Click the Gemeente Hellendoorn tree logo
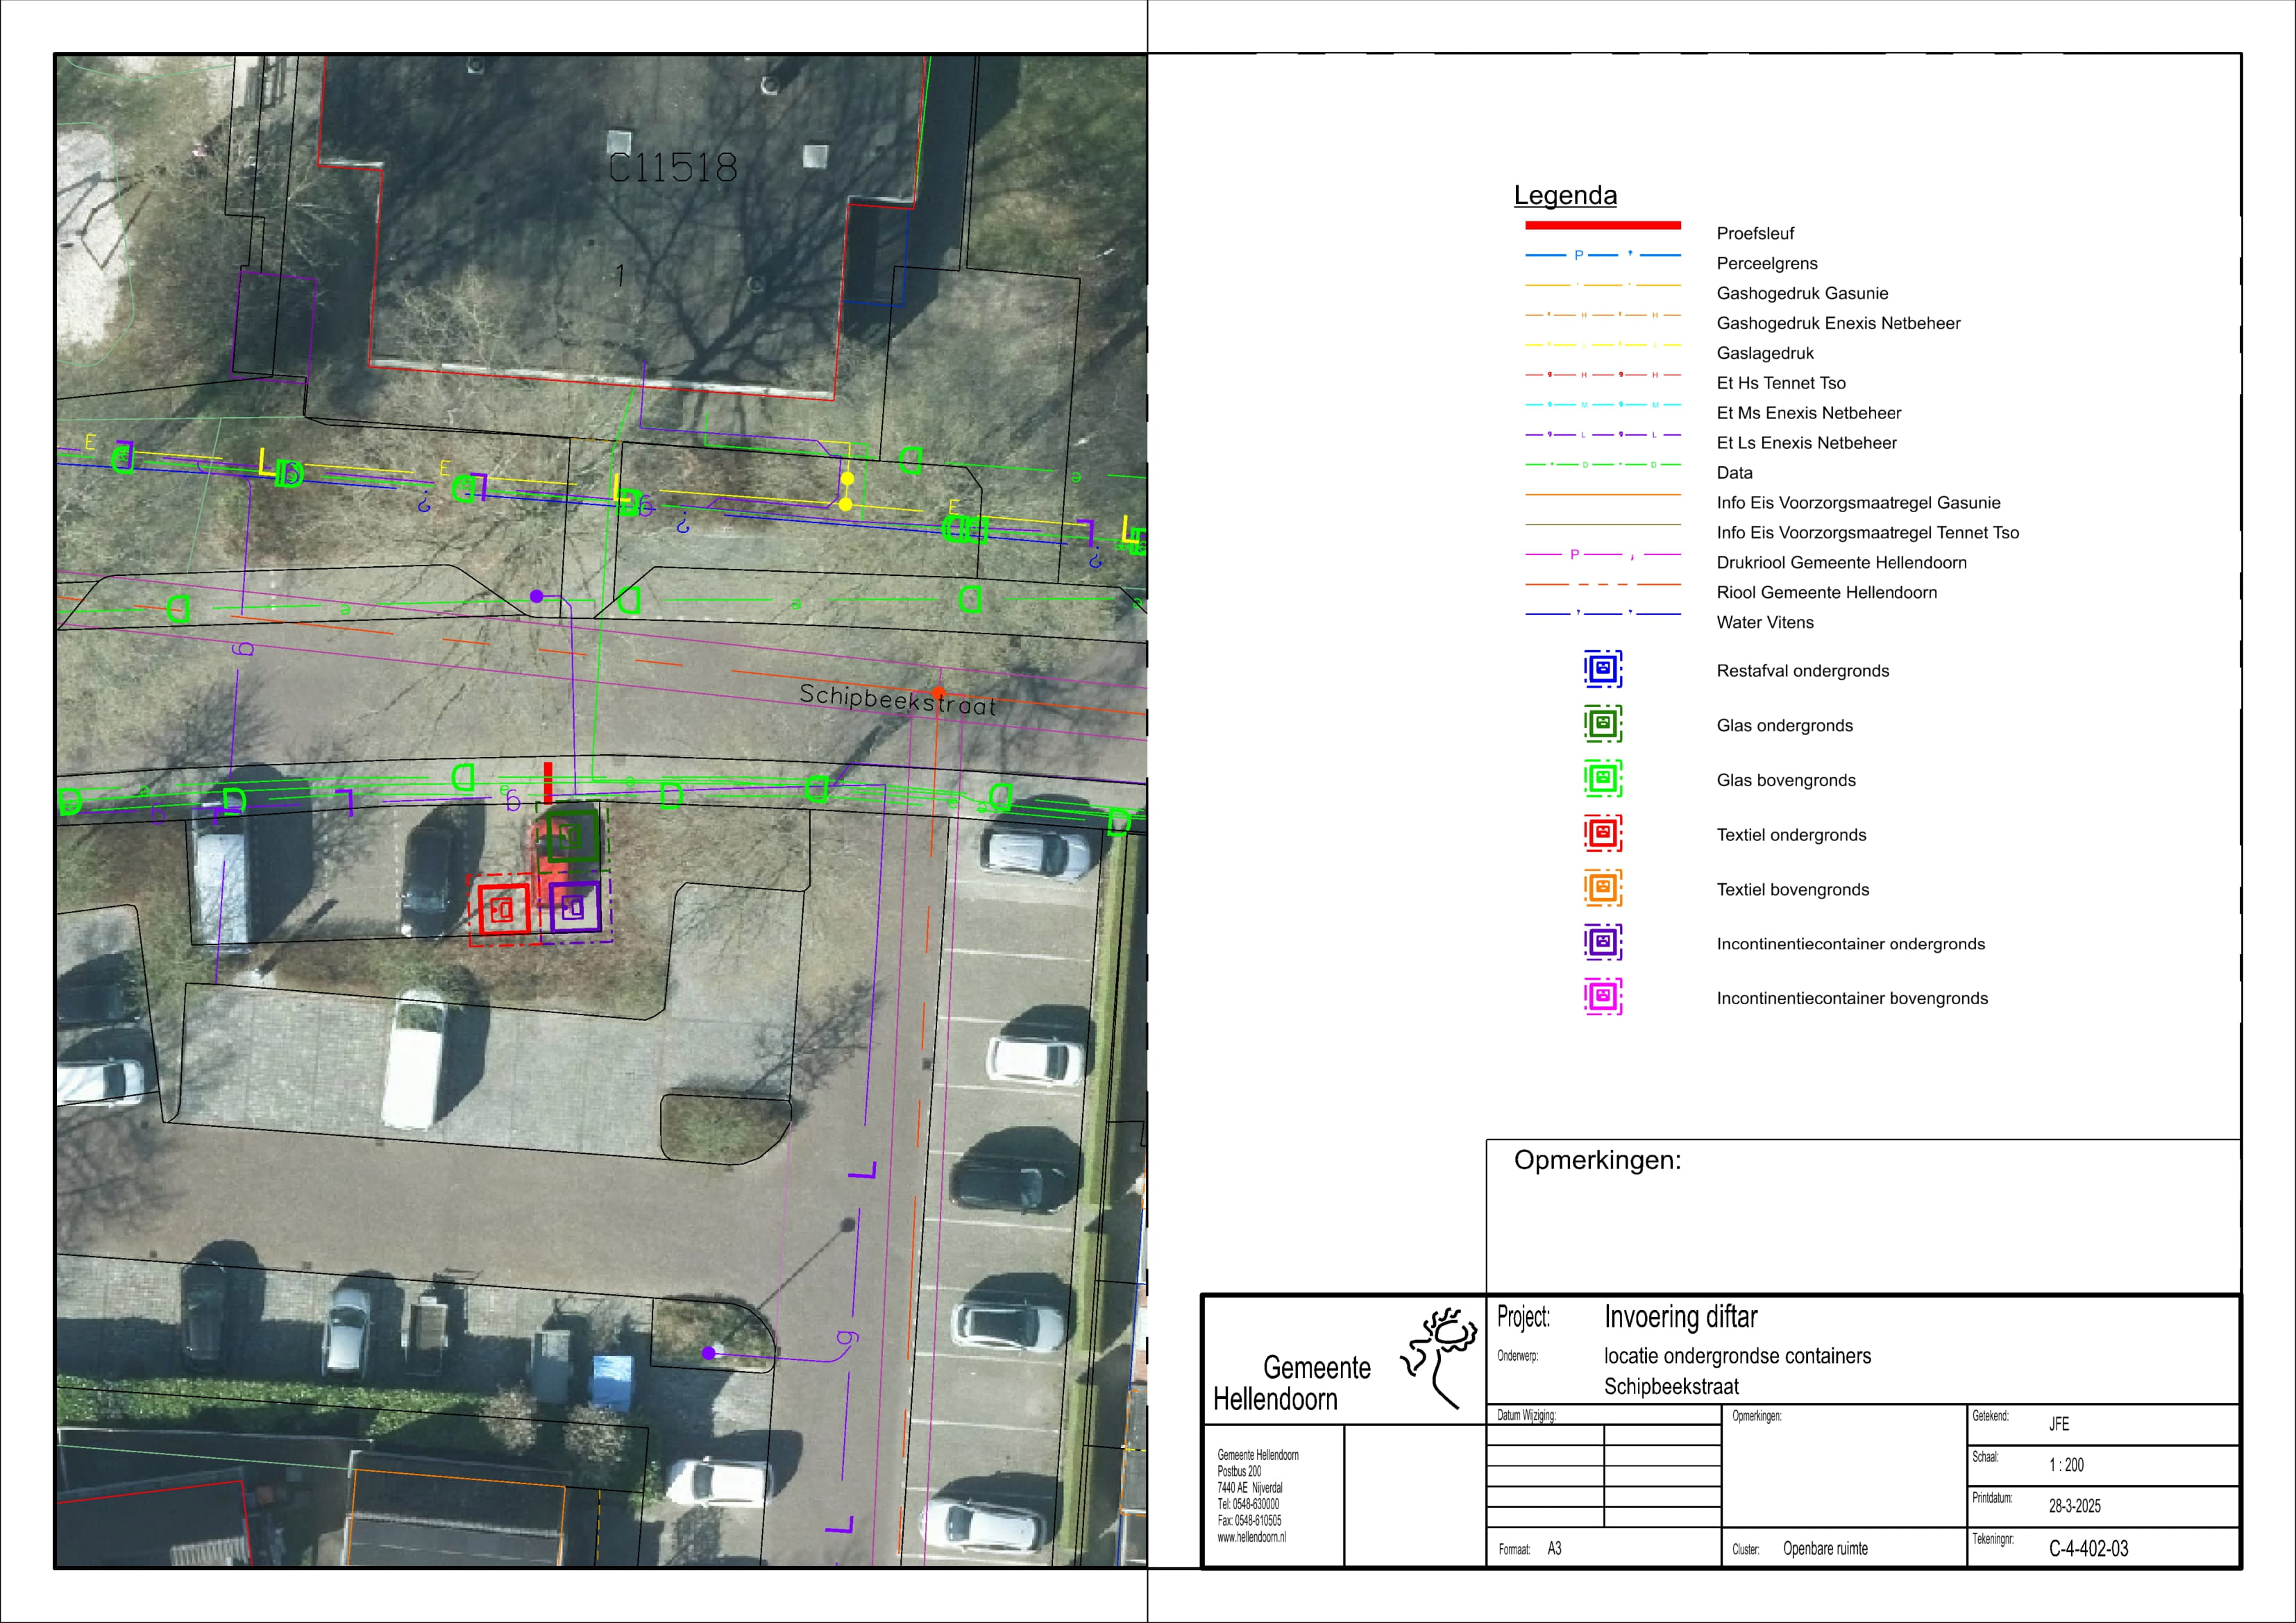 pyautogui.click(x=1440, y=1356)
